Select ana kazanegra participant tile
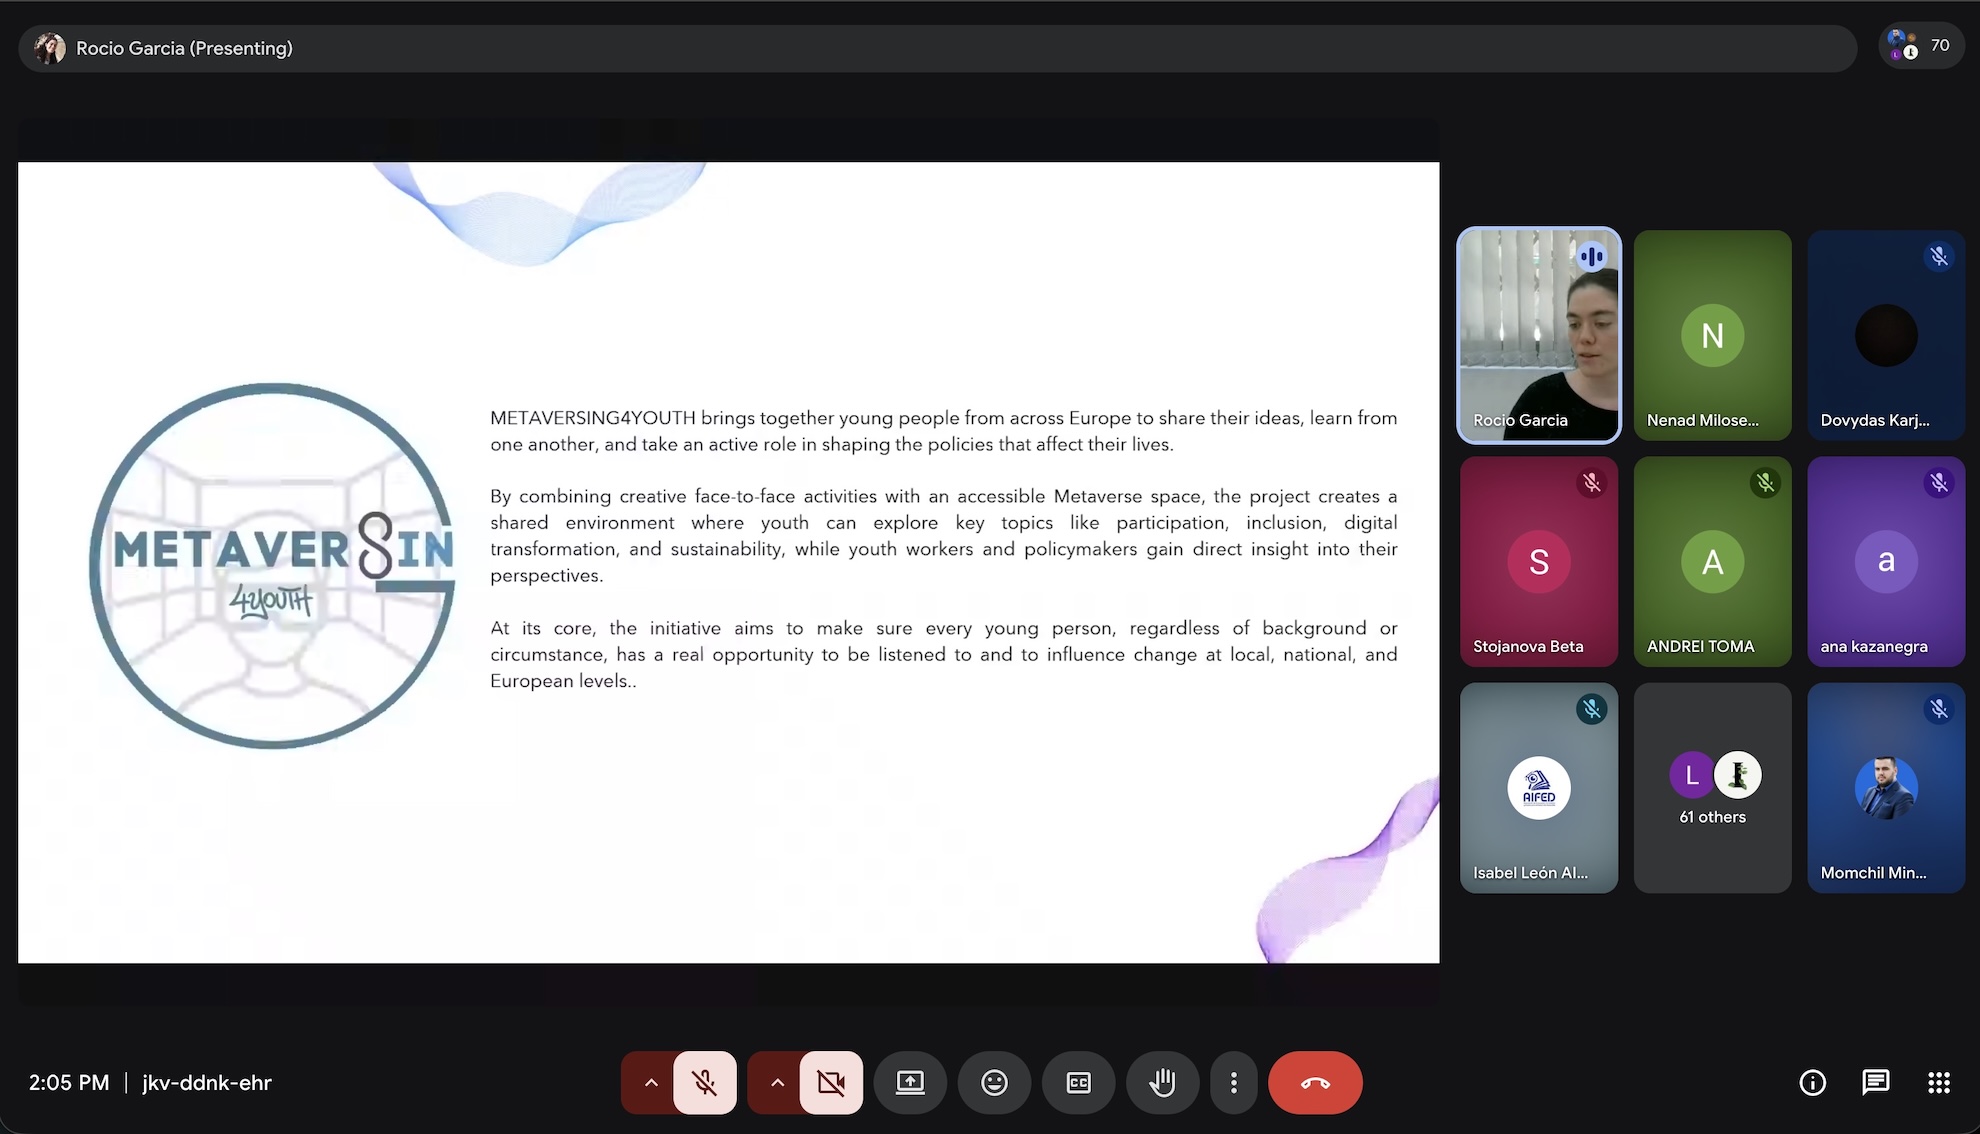 pos(1886,562)
